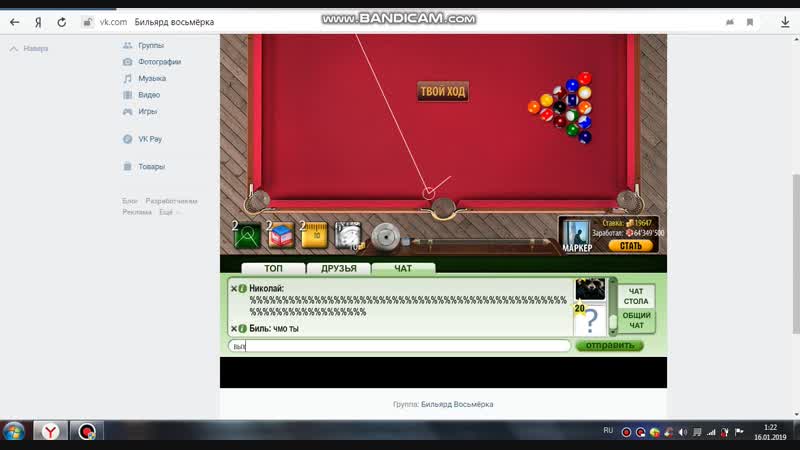This screenshot has height=450, width=800.
Task: Switch to the ТОП tab
Action: 273,268
